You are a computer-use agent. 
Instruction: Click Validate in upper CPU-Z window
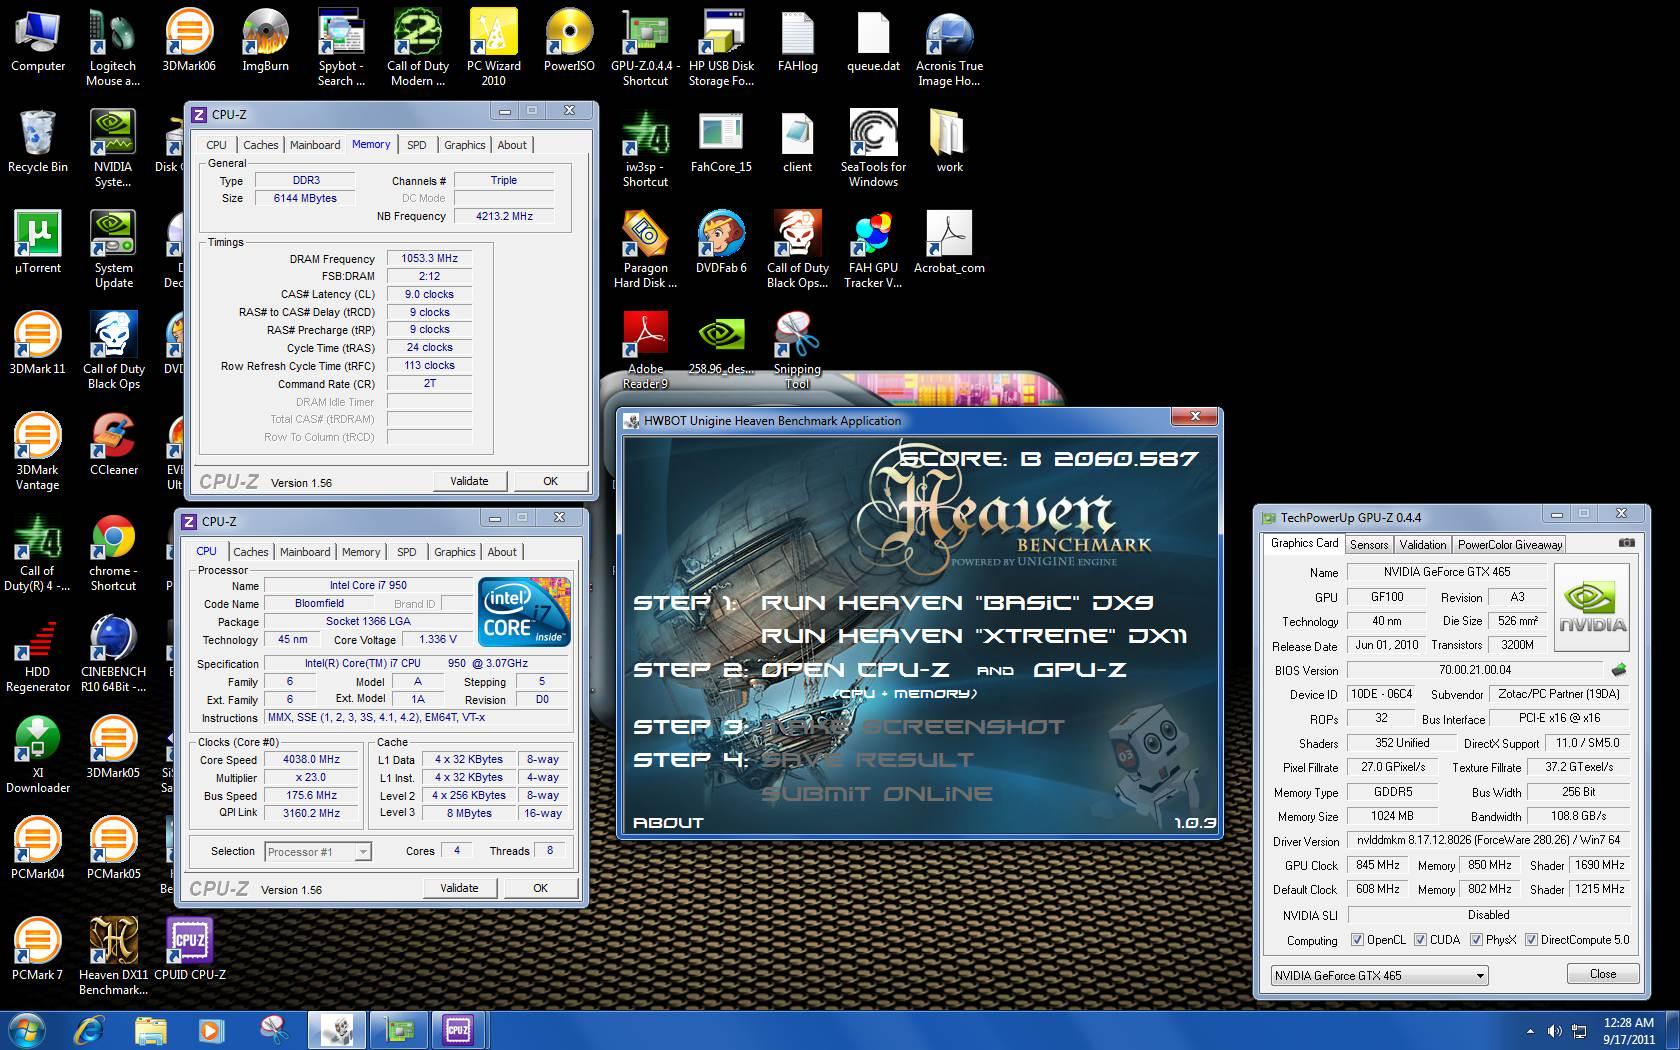point(469,481)
